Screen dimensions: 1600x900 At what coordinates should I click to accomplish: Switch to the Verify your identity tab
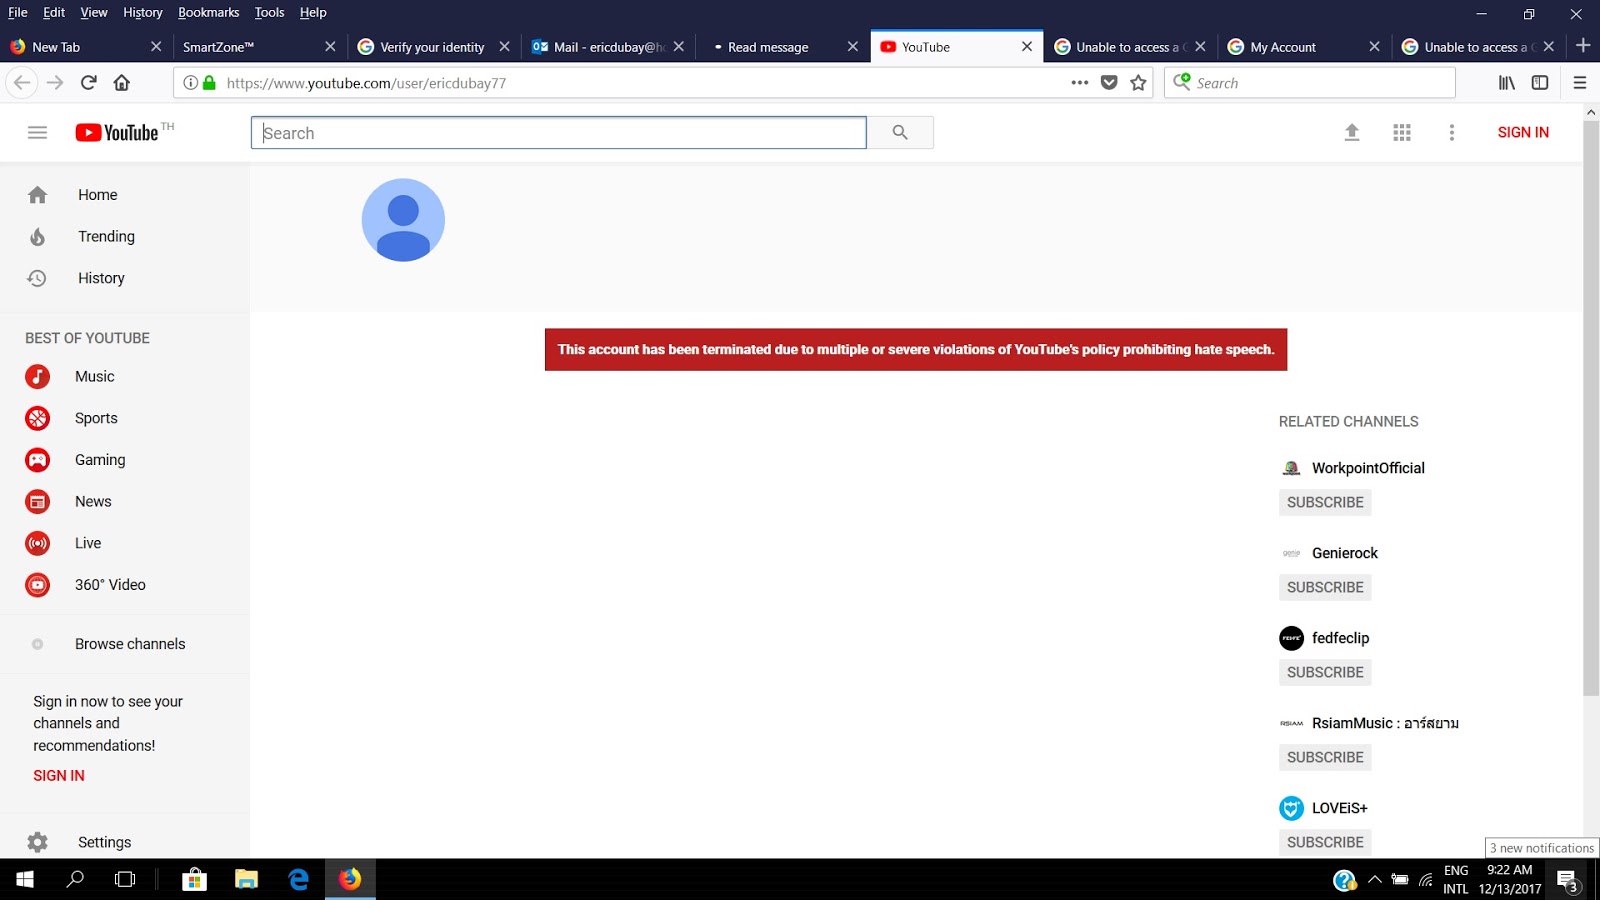point(434,47)
